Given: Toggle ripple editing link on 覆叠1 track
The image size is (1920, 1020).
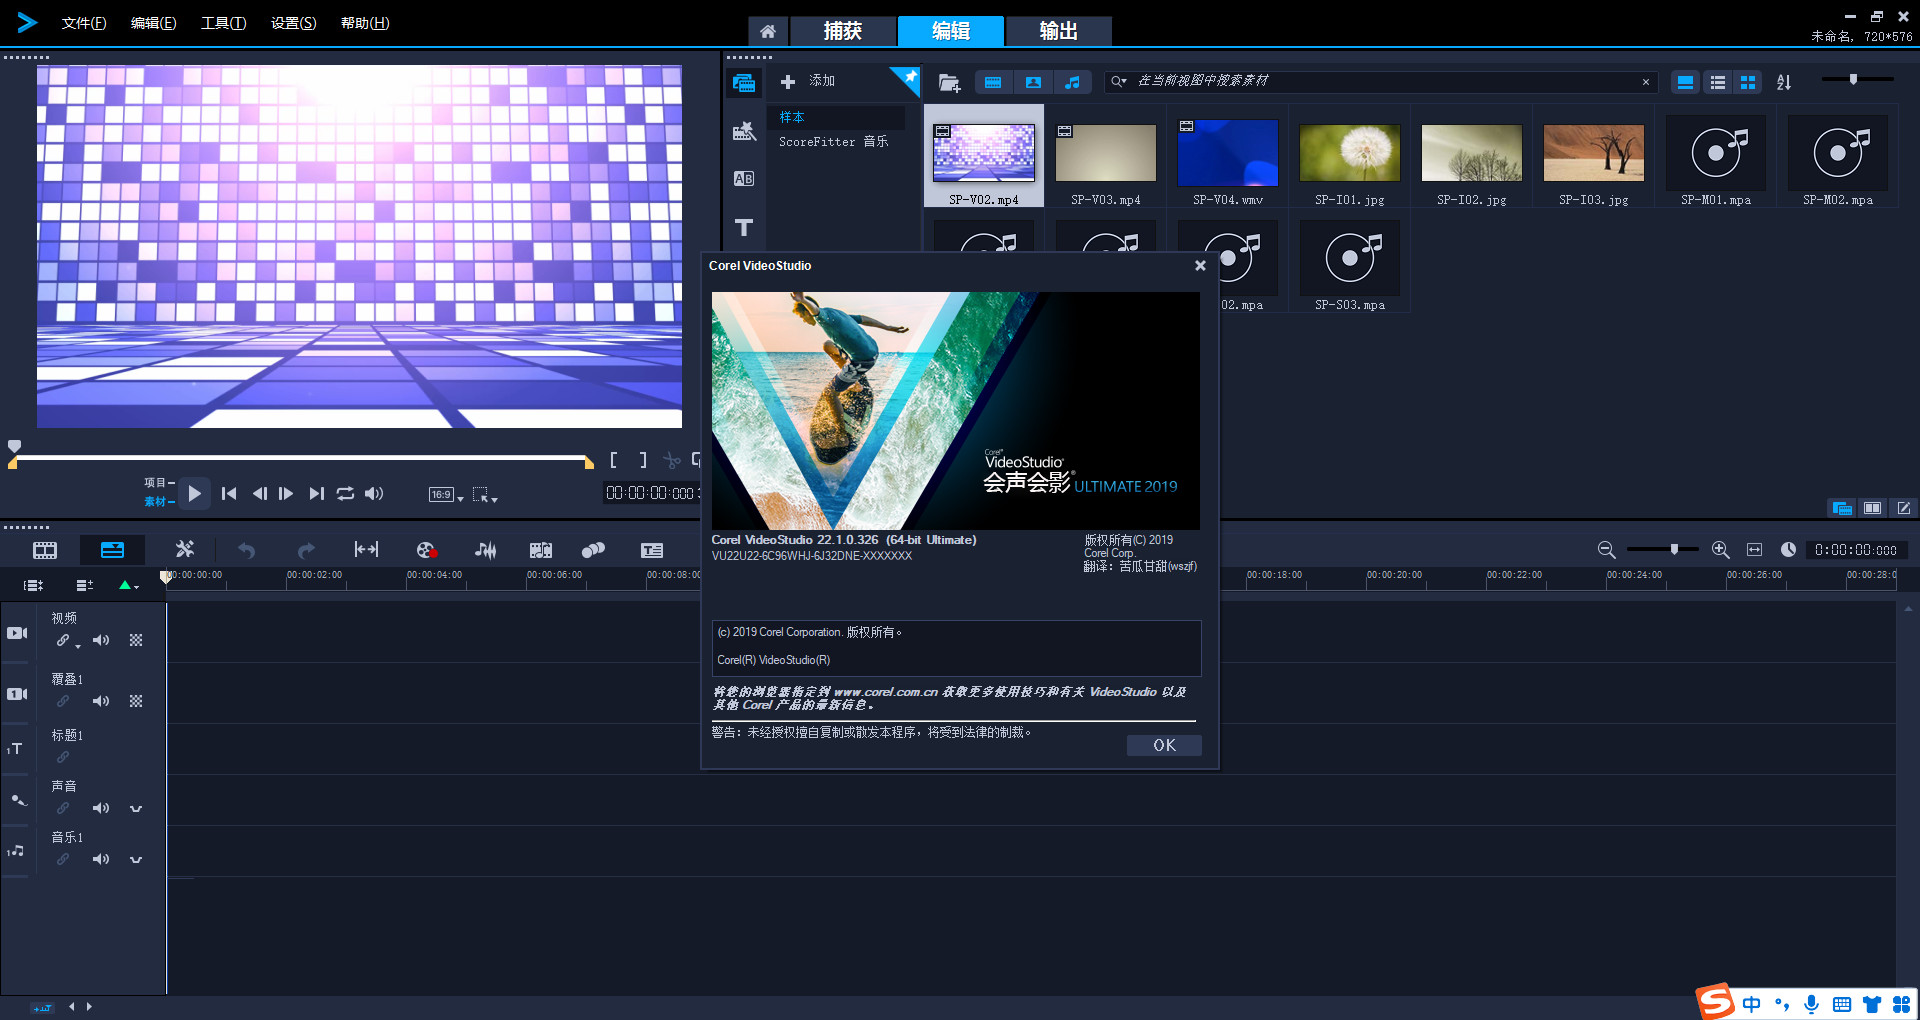Looking at the screenshot, I should click(63, 701).
